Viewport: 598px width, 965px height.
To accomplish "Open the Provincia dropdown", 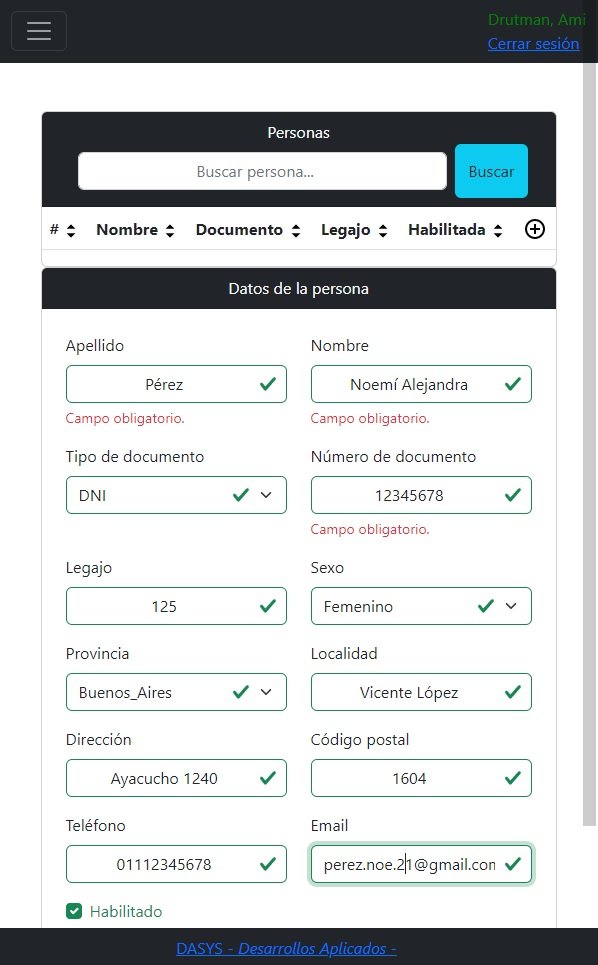I will [x=176, y=692].
